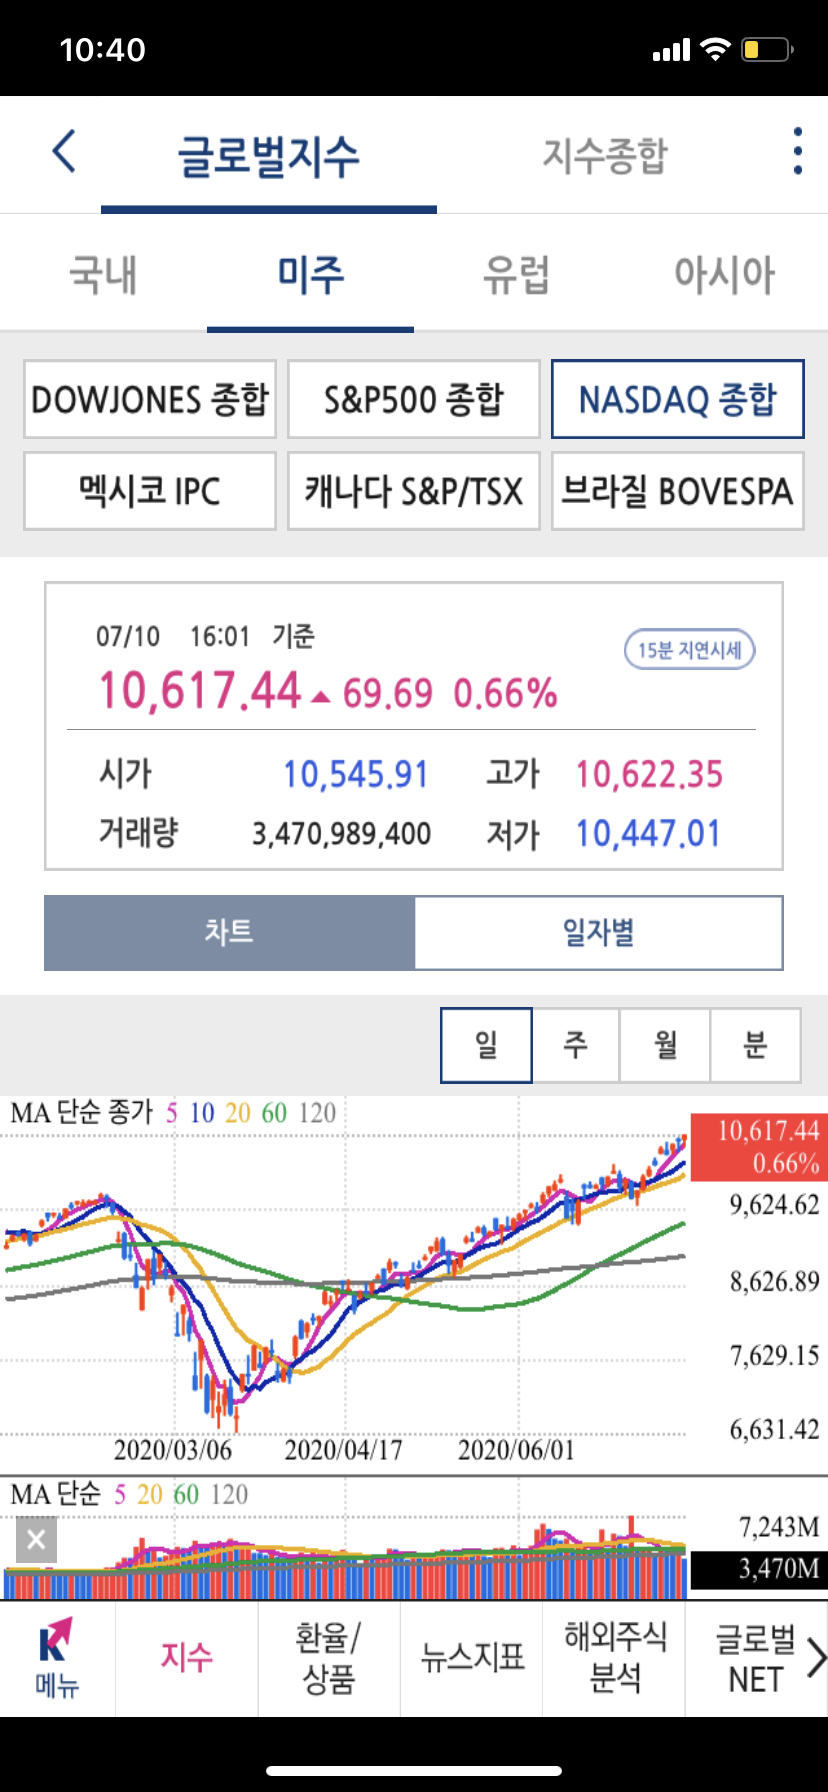
Task: Tap the 15분 지연시세 badge
Action: (690, 650)
